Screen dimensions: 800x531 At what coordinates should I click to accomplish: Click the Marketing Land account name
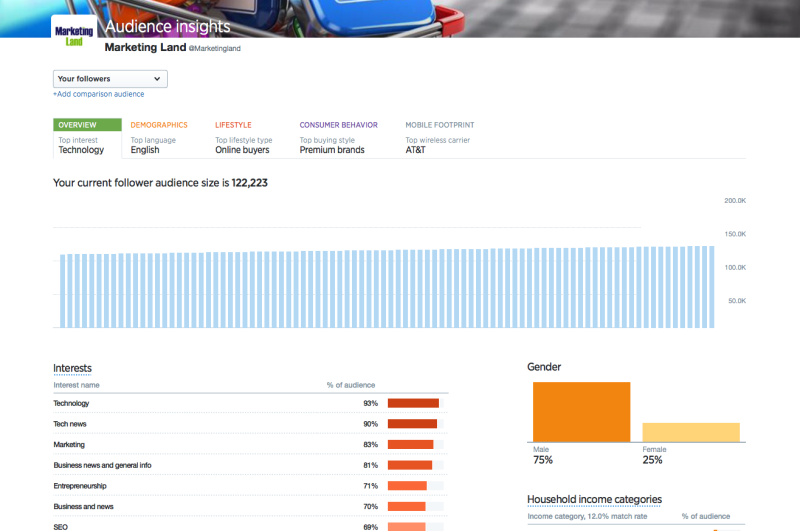tap(145, 47)
